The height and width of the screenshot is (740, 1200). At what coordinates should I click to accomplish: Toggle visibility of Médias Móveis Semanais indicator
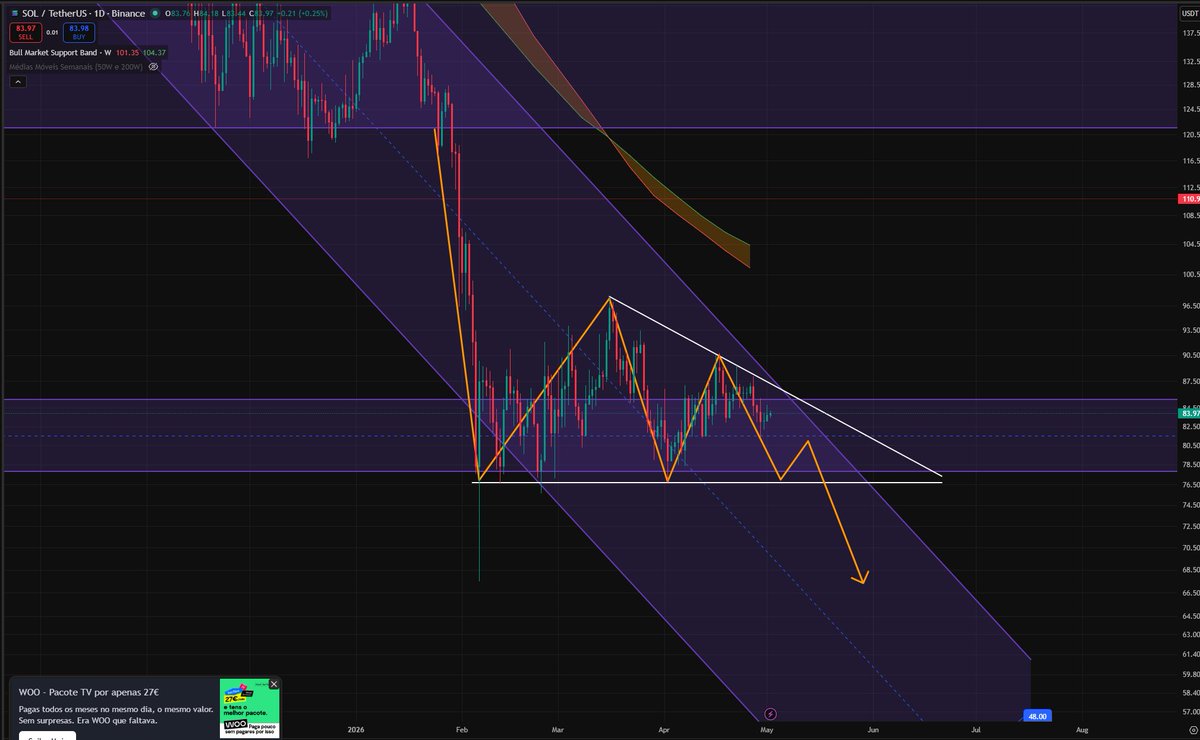click(x=153, y=66)
